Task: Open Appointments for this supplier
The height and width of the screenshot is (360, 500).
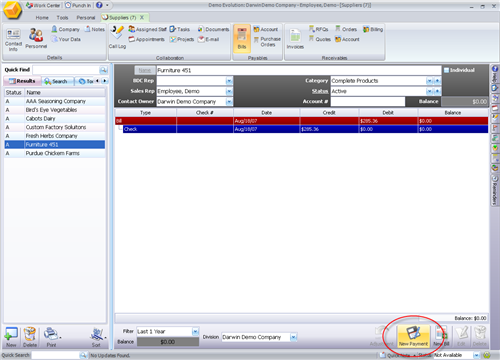Action: pyautogui.click(x=147, y=39)
